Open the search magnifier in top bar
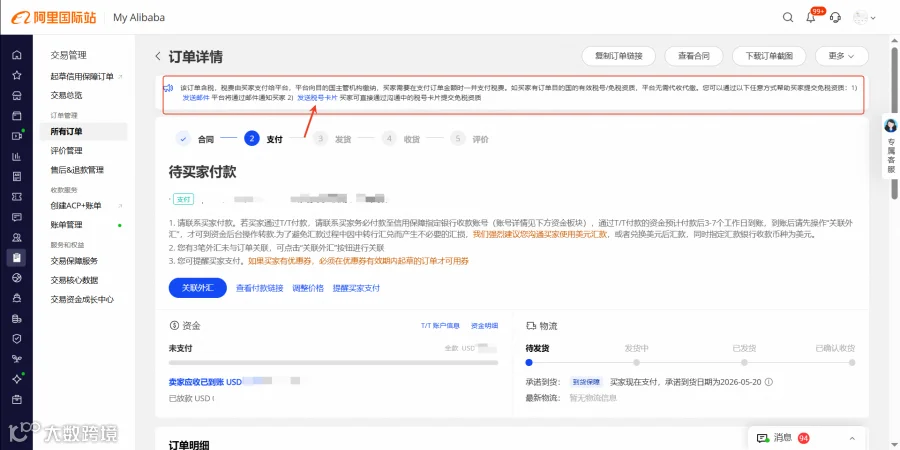 pyautogui.click(x=788, y=17)
